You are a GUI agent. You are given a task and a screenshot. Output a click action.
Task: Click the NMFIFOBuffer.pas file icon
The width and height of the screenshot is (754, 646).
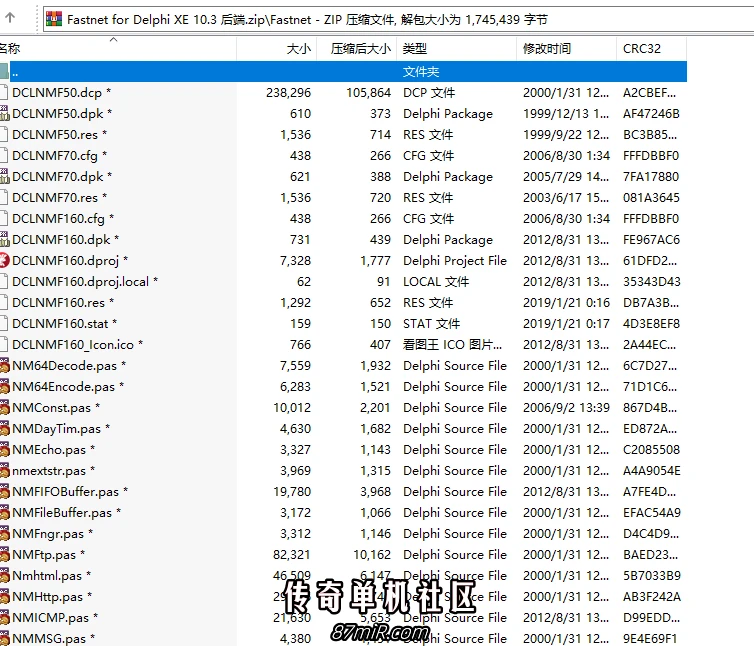point(4,492)
